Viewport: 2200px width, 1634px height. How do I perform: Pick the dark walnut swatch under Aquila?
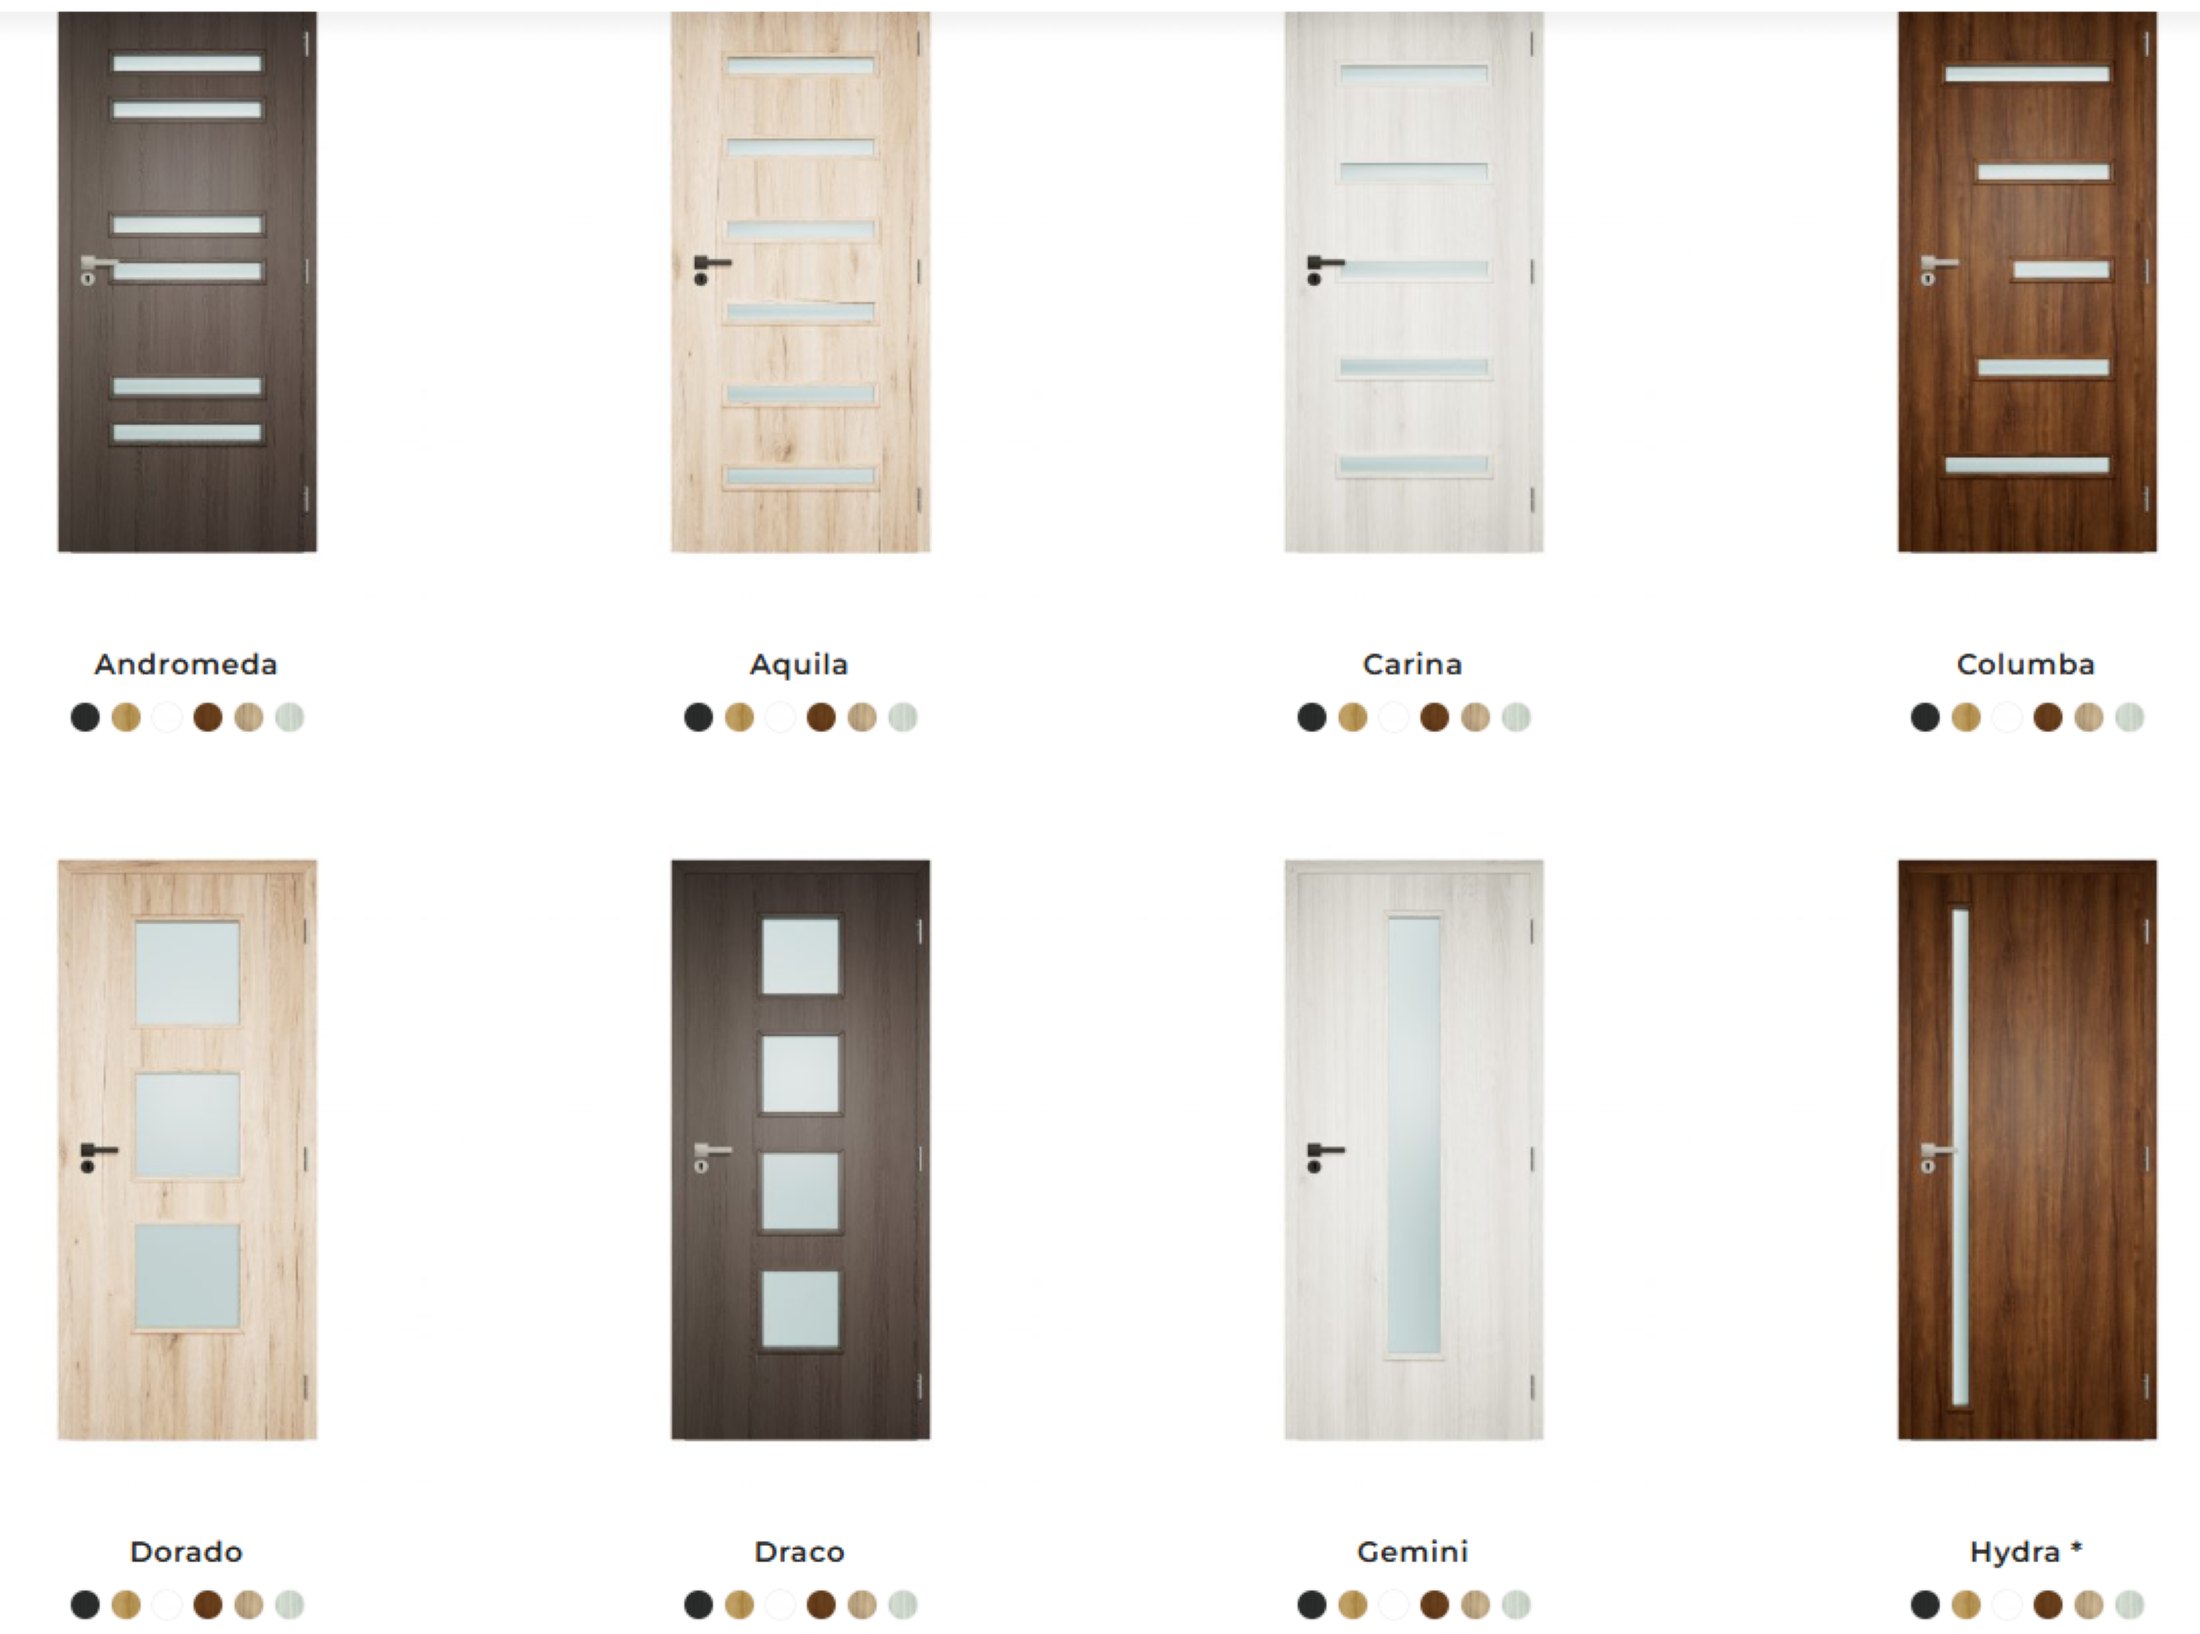tap(821, 717)
